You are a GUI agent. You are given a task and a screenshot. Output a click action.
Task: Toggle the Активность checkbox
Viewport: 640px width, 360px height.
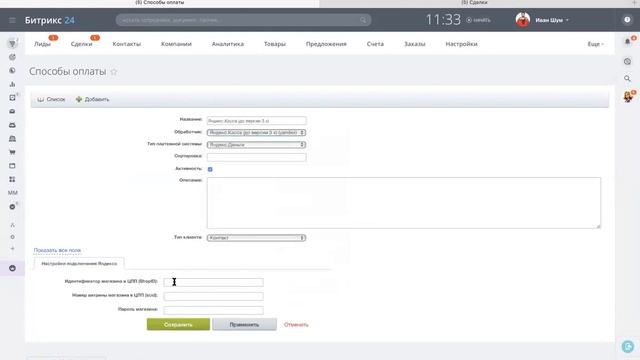pos(210,169)
